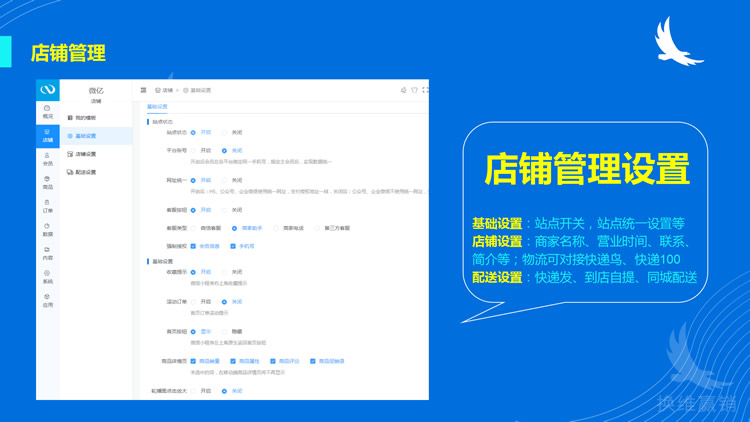Toggle fullscreen icon in header
Screen dimensions: 750x422
(425, 90)
